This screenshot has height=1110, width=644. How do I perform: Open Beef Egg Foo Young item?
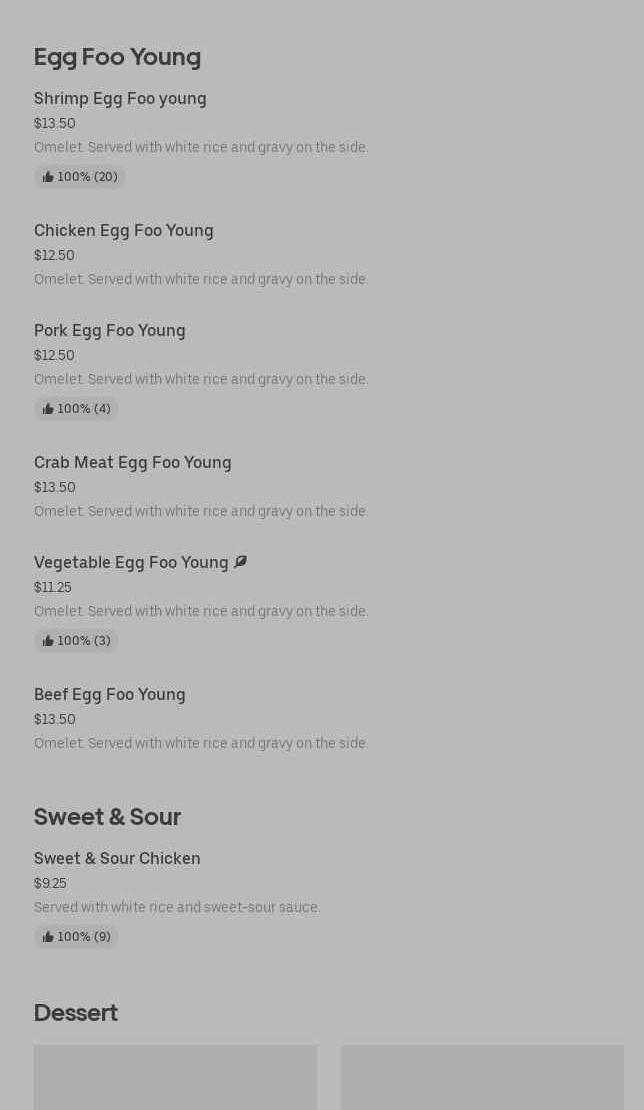point(110,694)
